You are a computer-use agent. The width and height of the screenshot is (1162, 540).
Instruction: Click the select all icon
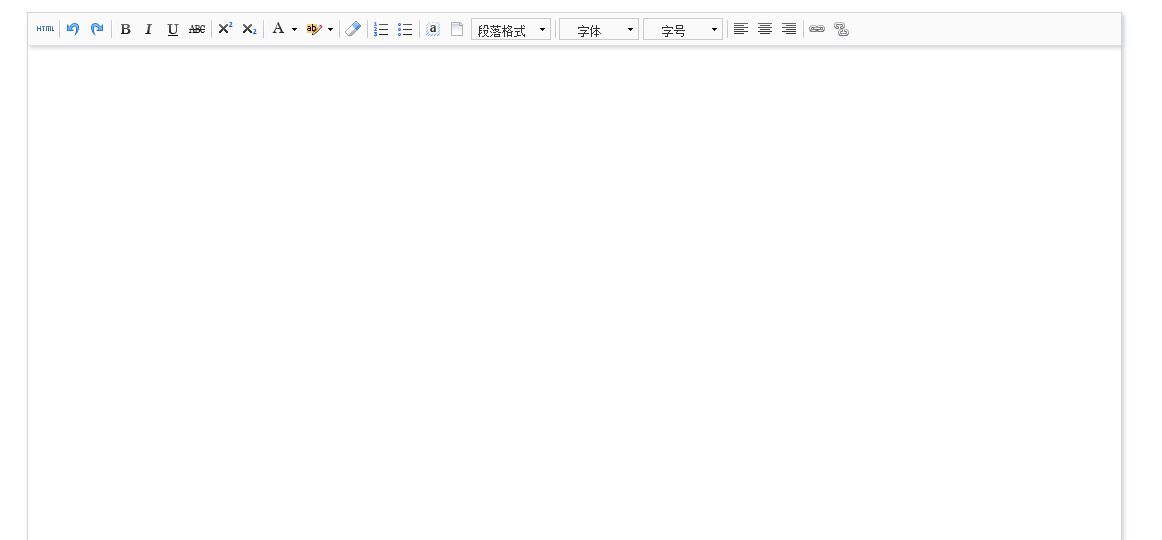coord(433,29)
